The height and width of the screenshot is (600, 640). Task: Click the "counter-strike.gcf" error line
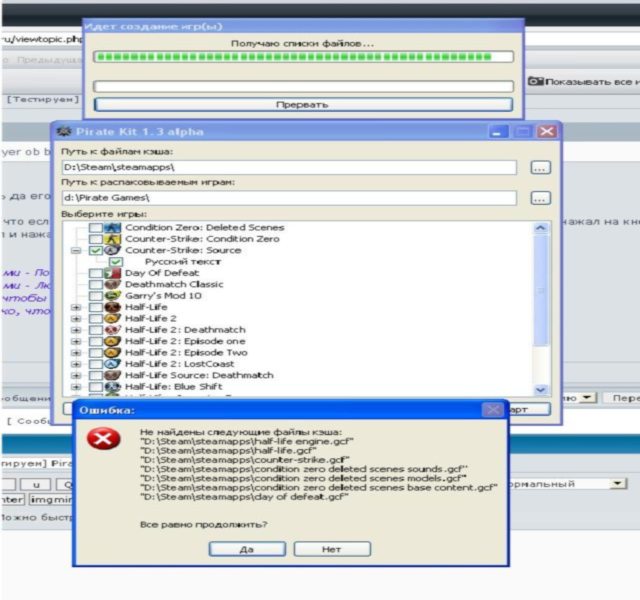244,460
